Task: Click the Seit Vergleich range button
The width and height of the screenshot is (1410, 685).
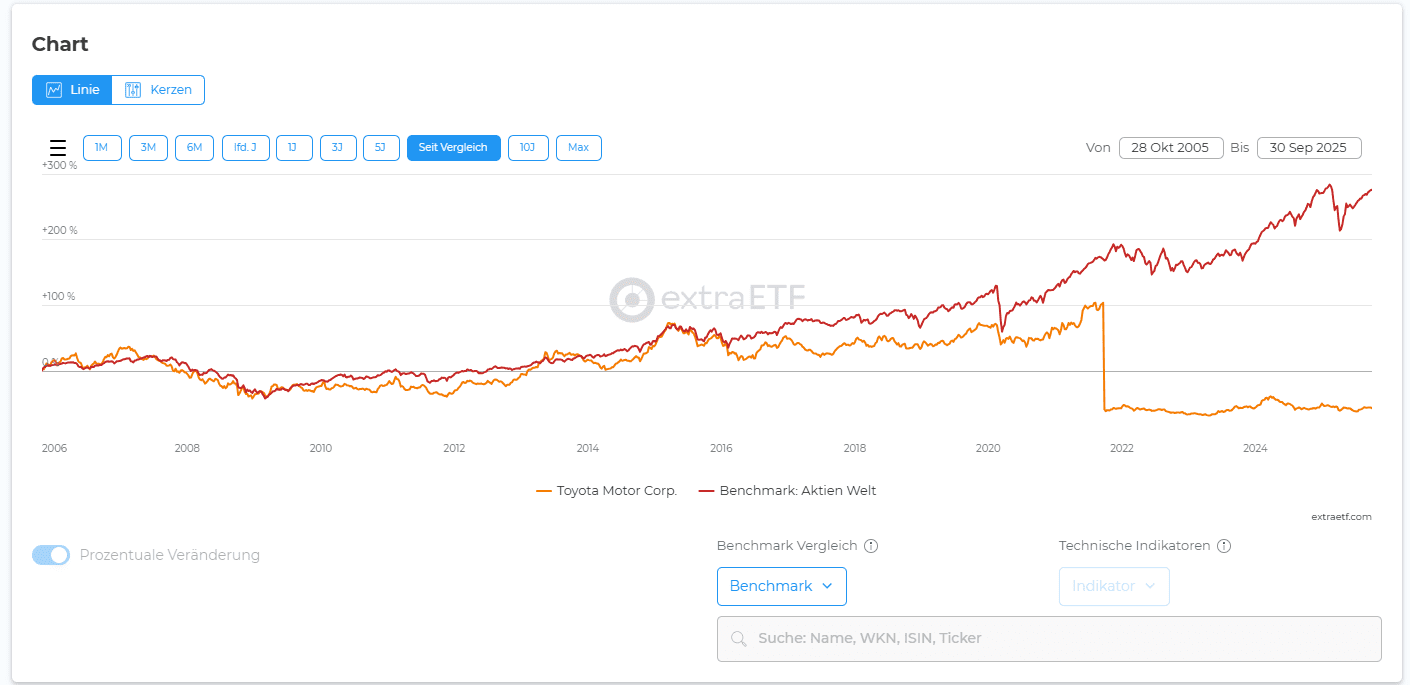Action: point(453,148)
